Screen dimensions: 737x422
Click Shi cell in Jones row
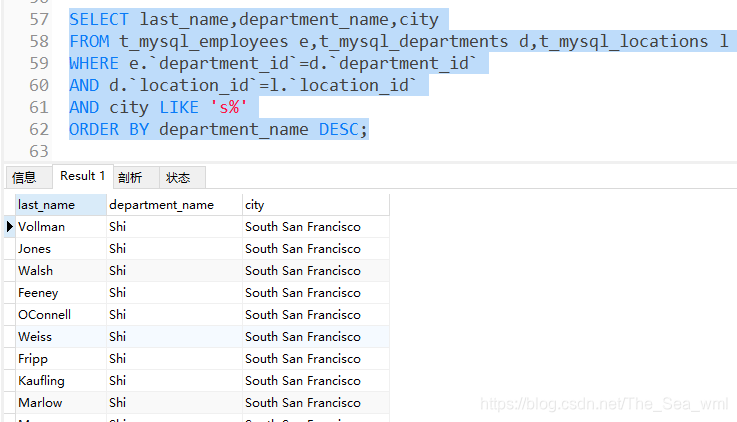tap(174, 249)
